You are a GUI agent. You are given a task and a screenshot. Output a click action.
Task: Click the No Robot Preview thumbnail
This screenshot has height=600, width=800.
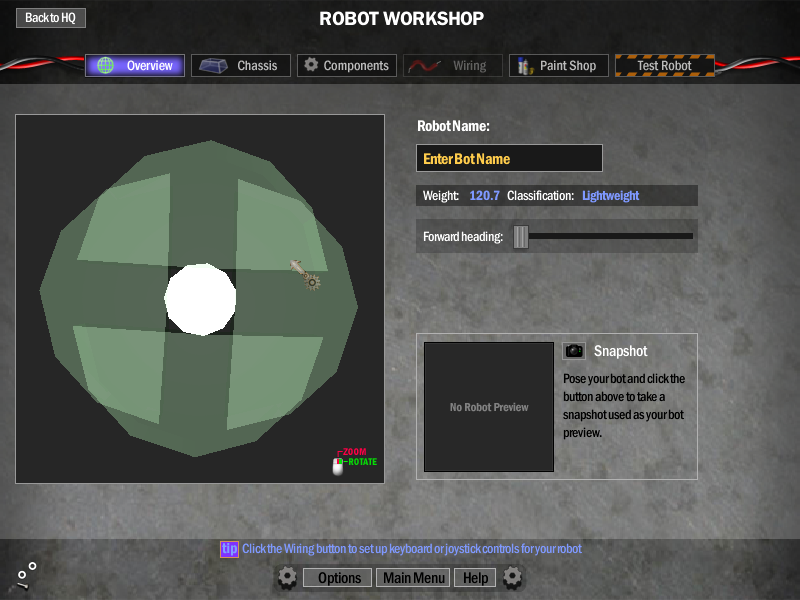(x=489, y=407)
